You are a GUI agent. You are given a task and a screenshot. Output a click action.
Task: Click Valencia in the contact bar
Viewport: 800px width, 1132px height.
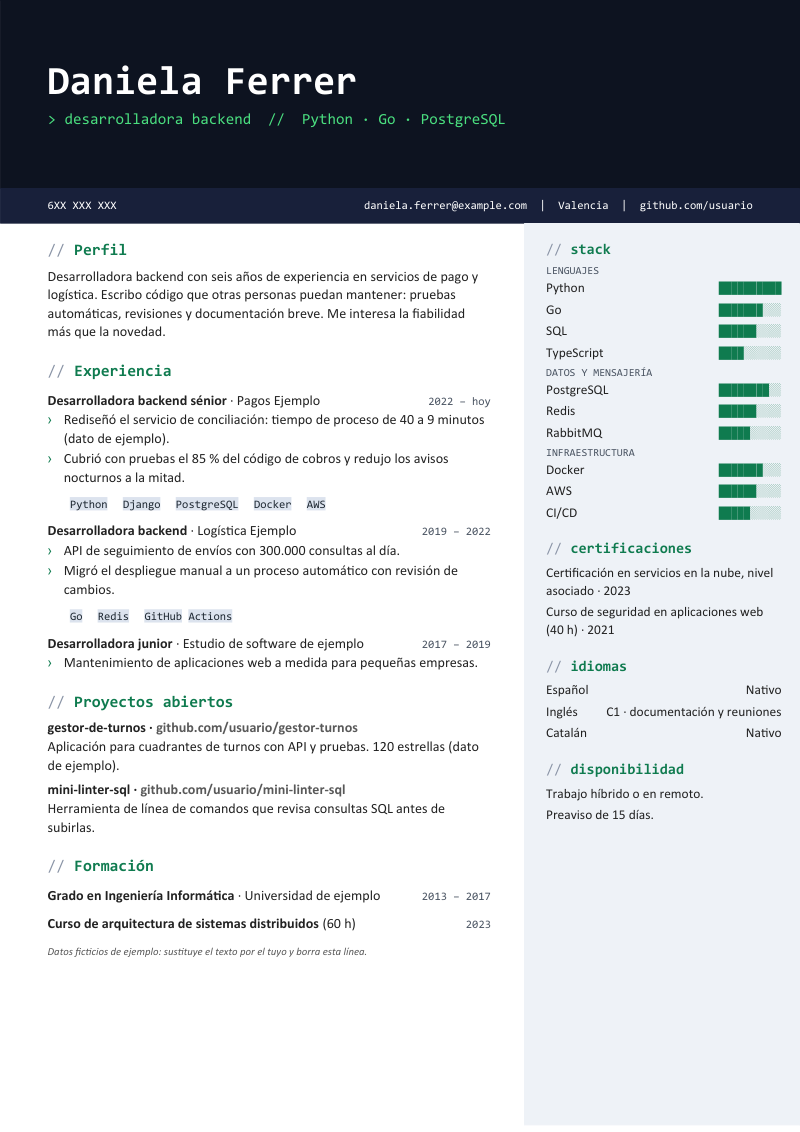(x=583, y=206)
